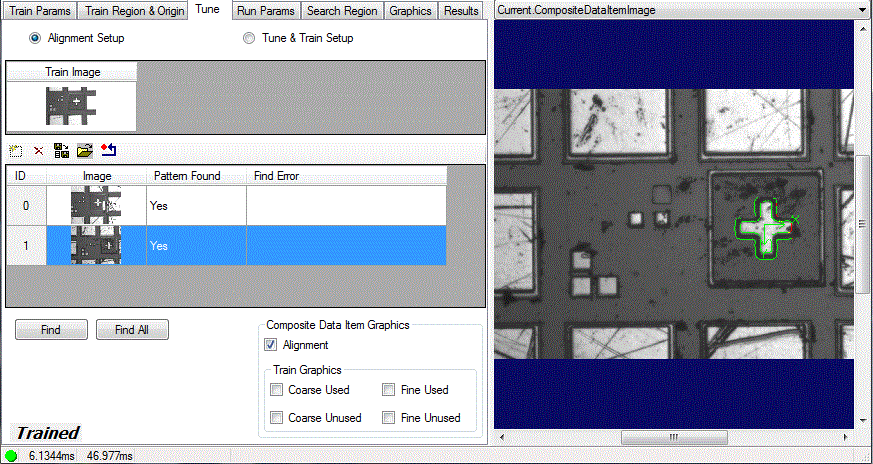Click the 6.1344ms timing in status bar

coord(52,456)
